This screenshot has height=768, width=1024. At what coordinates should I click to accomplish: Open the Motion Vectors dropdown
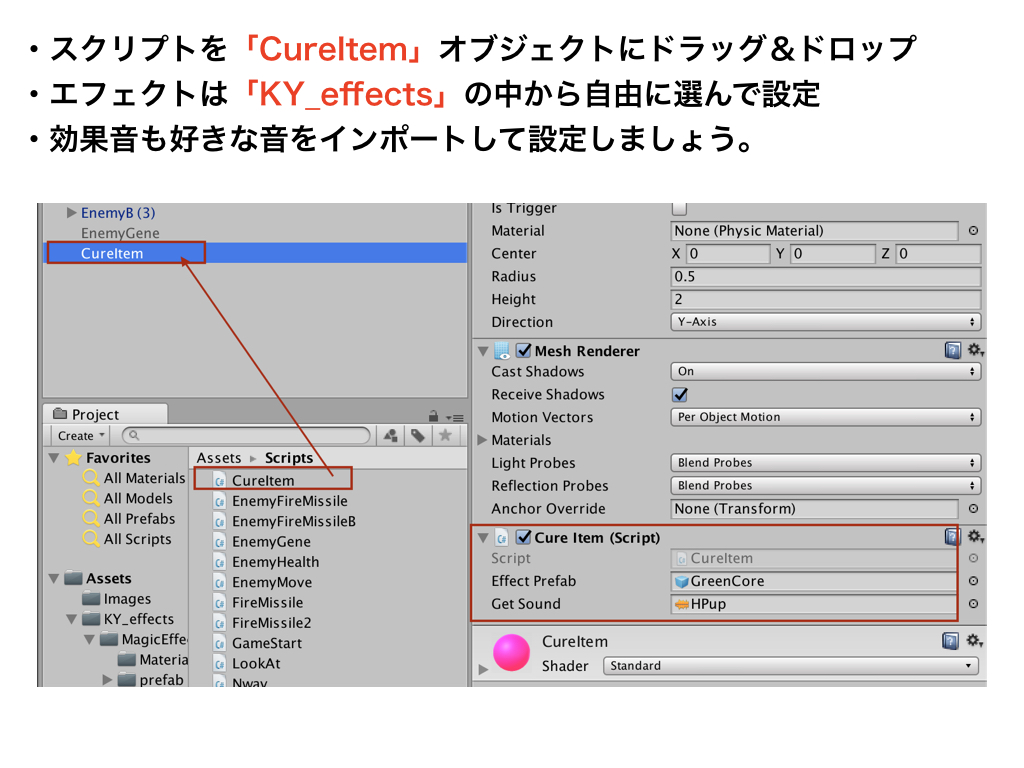(825, 417)
